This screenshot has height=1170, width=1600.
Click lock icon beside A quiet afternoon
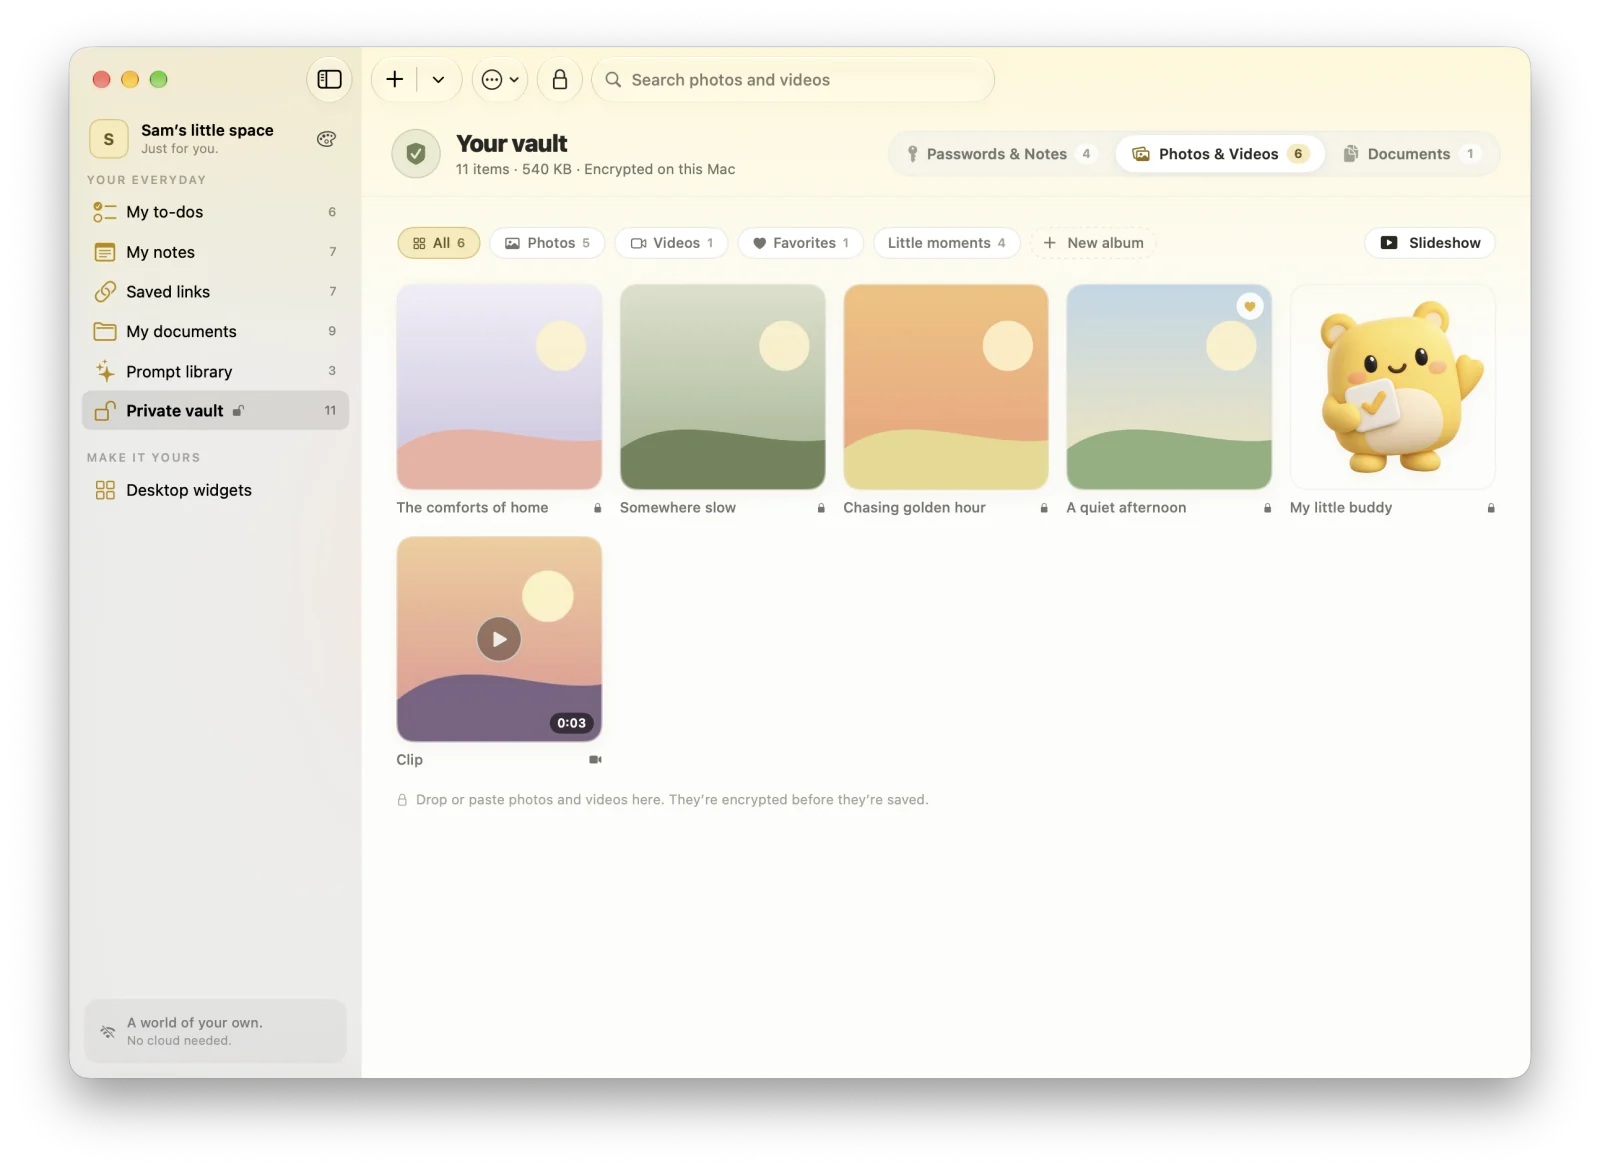pyautogui.click(x=1267, y=508)
